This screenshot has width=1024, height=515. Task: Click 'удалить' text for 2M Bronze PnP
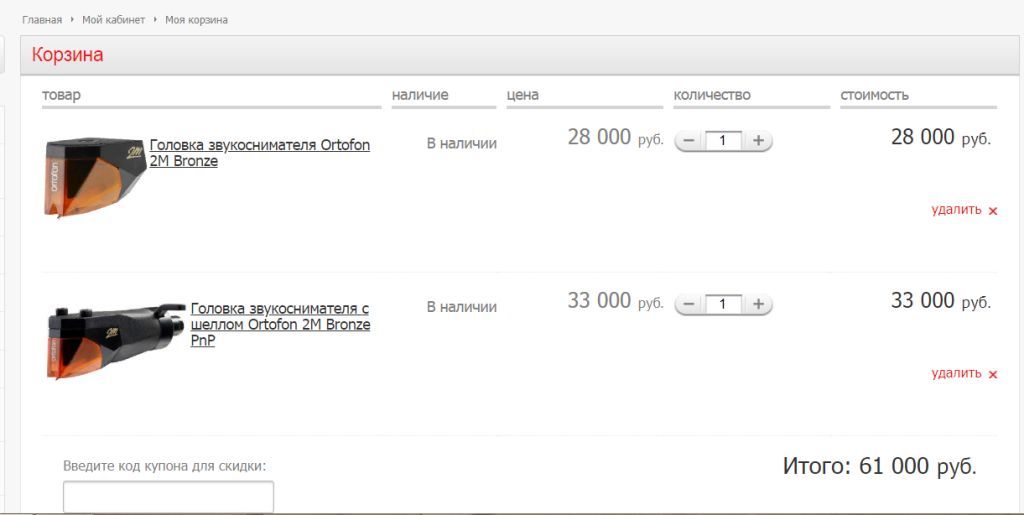pos(956,373)
